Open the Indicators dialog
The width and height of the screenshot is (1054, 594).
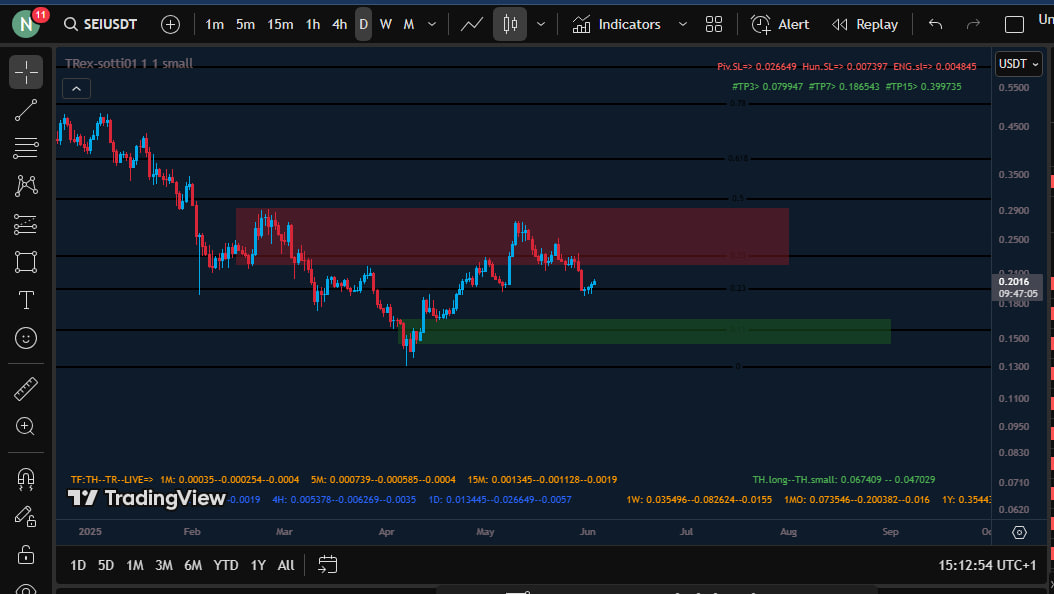(x=617, y=24)
